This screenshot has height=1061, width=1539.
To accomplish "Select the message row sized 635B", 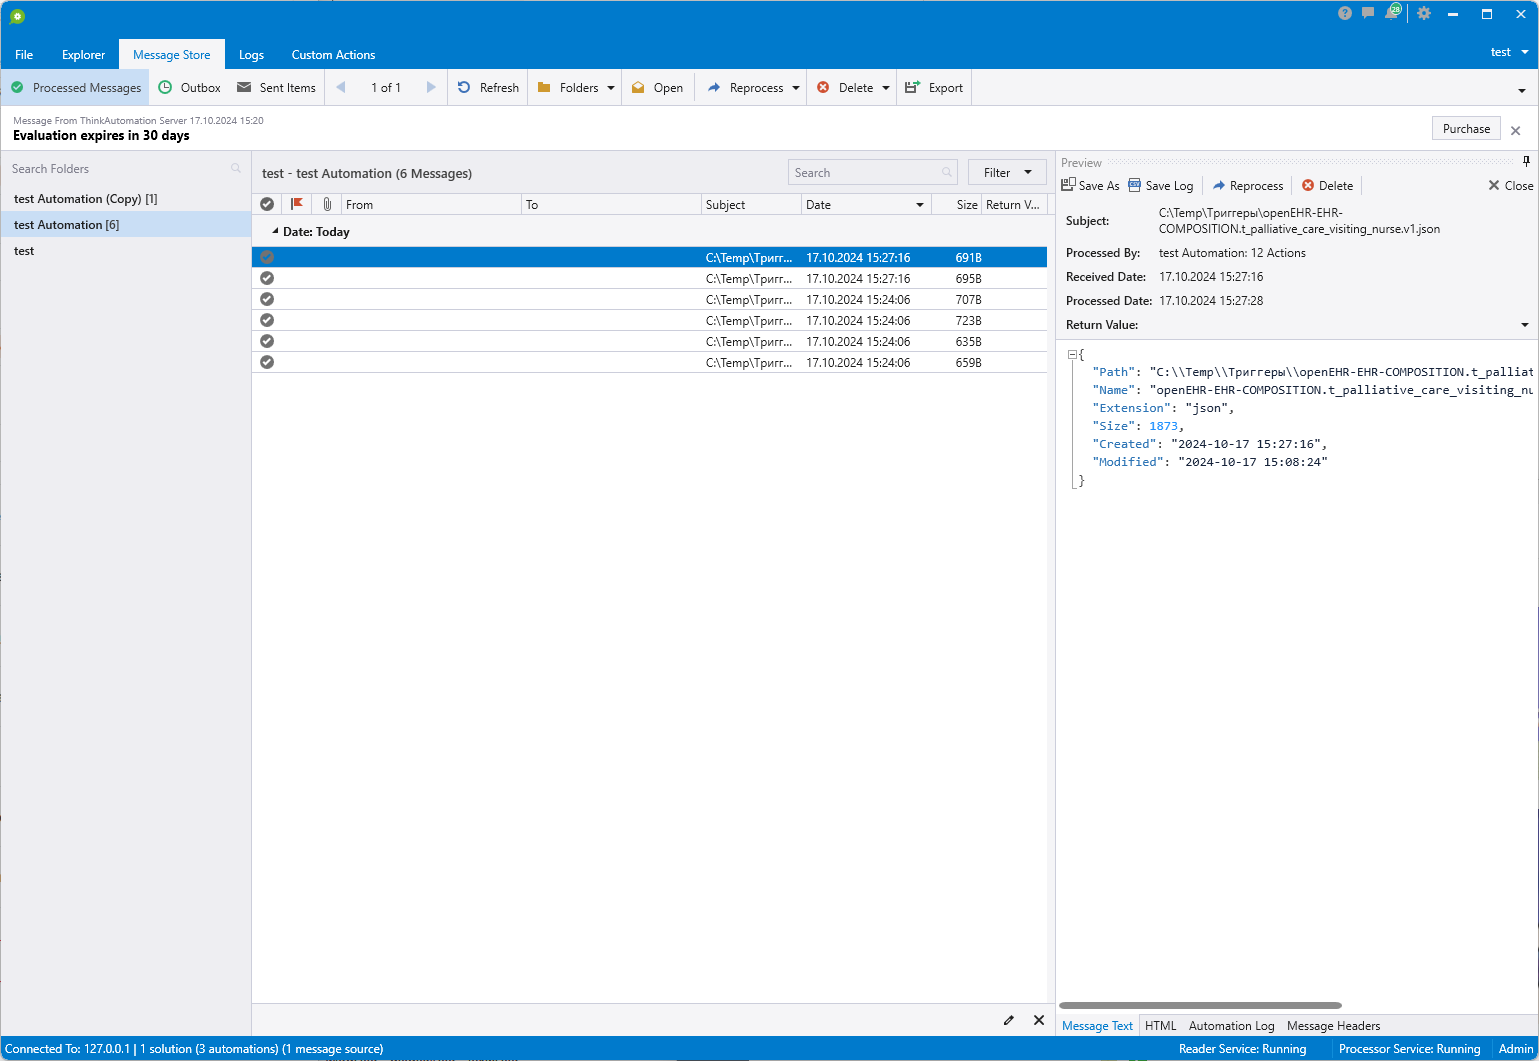I will pyautogui.click(x=649, y=341).
